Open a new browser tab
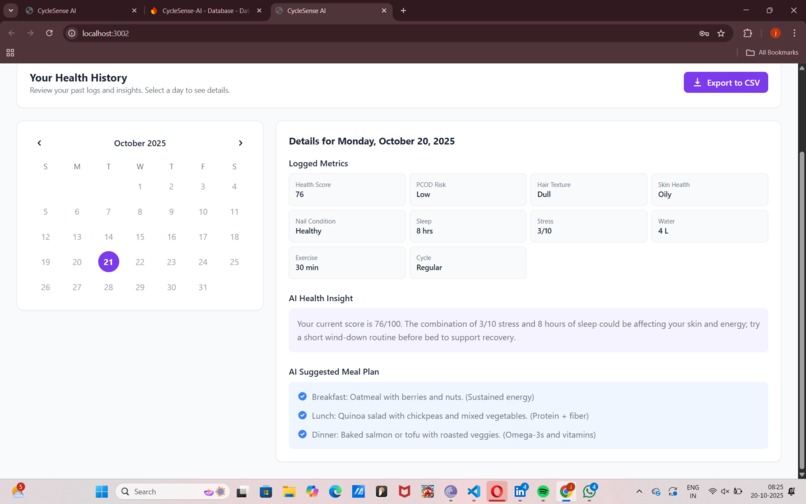The image size is (806, 504). [403, 11]
